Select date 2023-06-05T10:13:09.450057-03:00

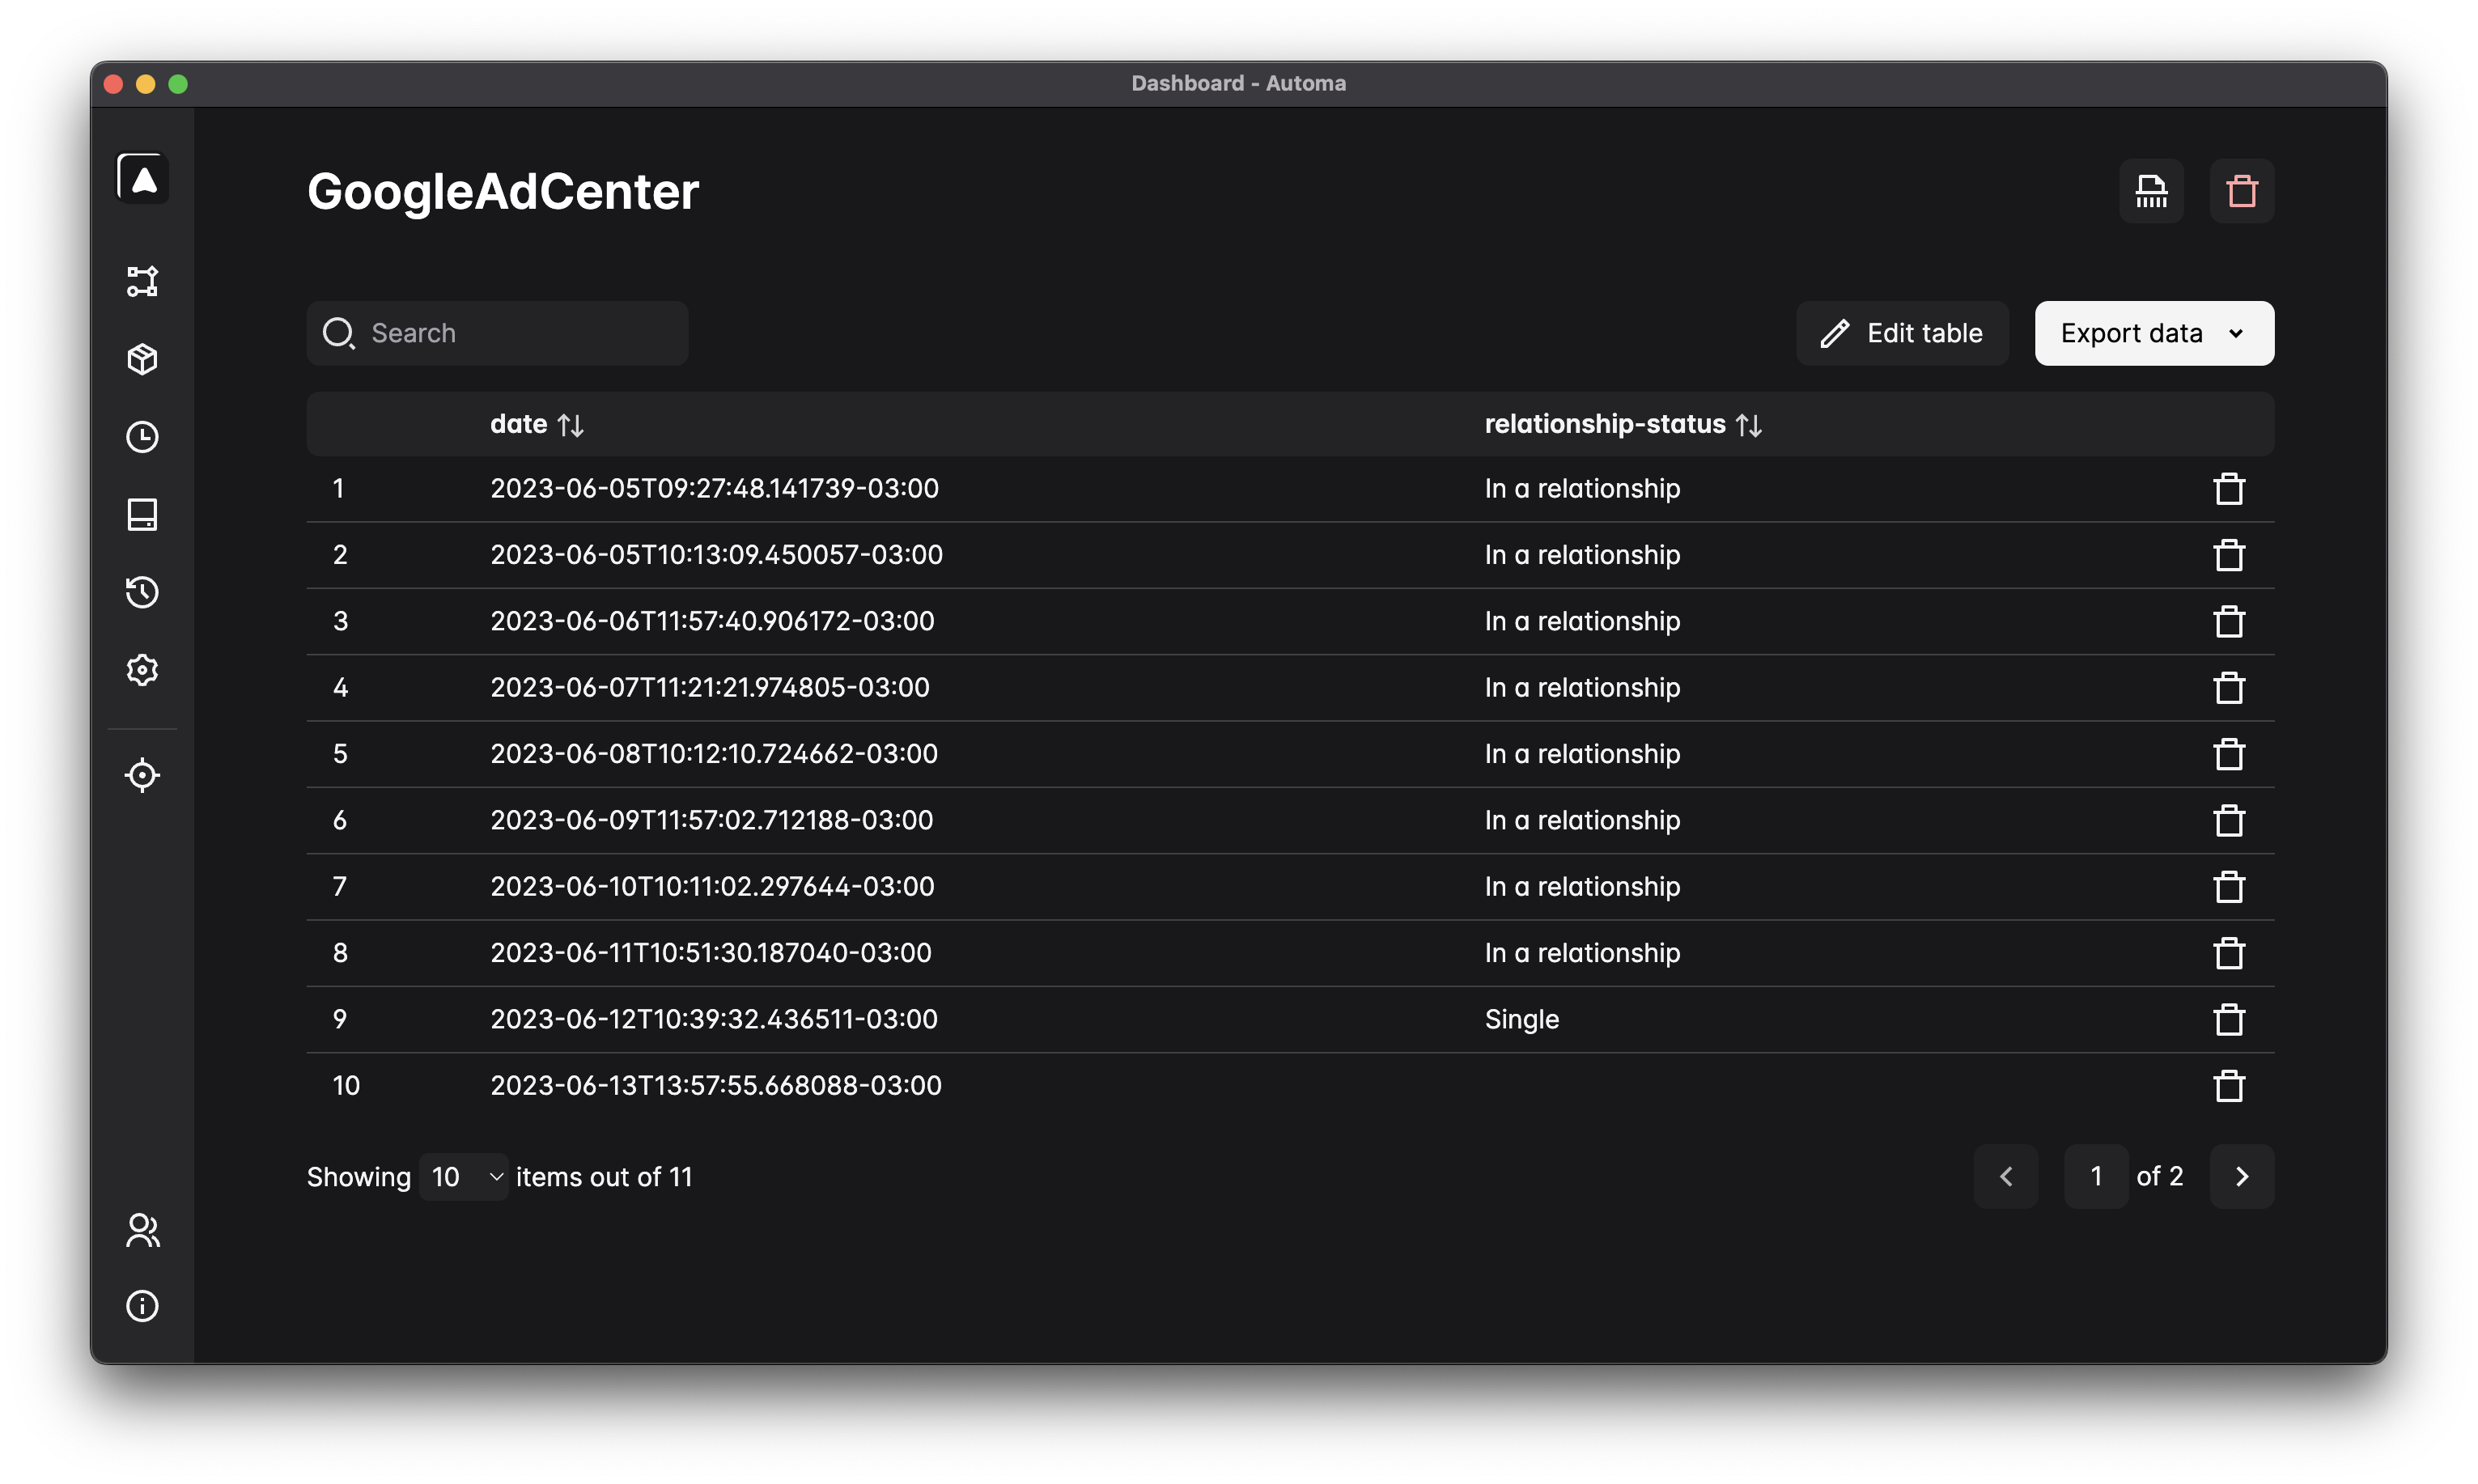(x=717, y=554)
